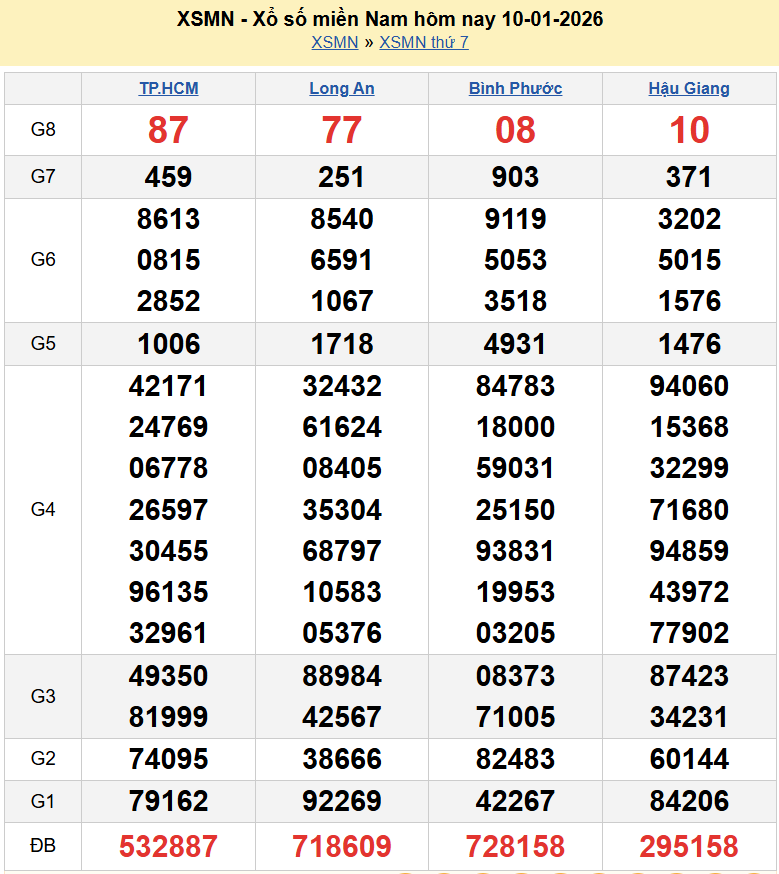
Task: Click the page title dated 10-01-2026
Action: point(389,19)
